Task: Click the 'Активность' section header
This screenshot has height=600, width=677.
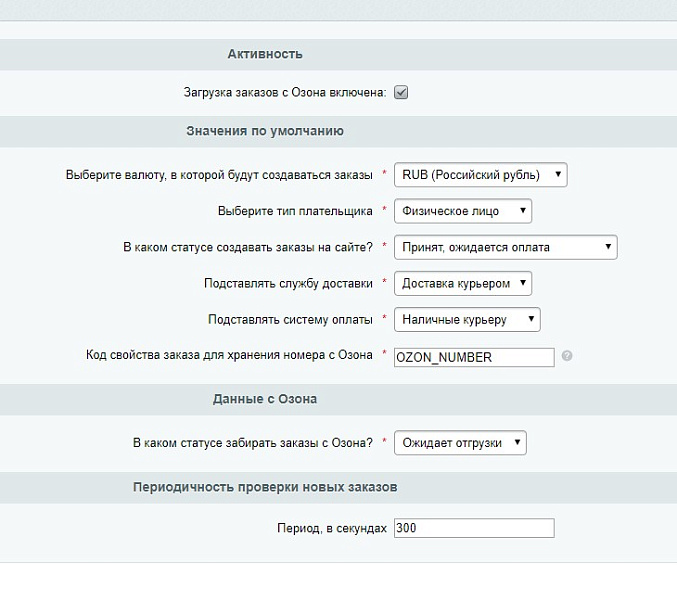Action: [265, 54]
